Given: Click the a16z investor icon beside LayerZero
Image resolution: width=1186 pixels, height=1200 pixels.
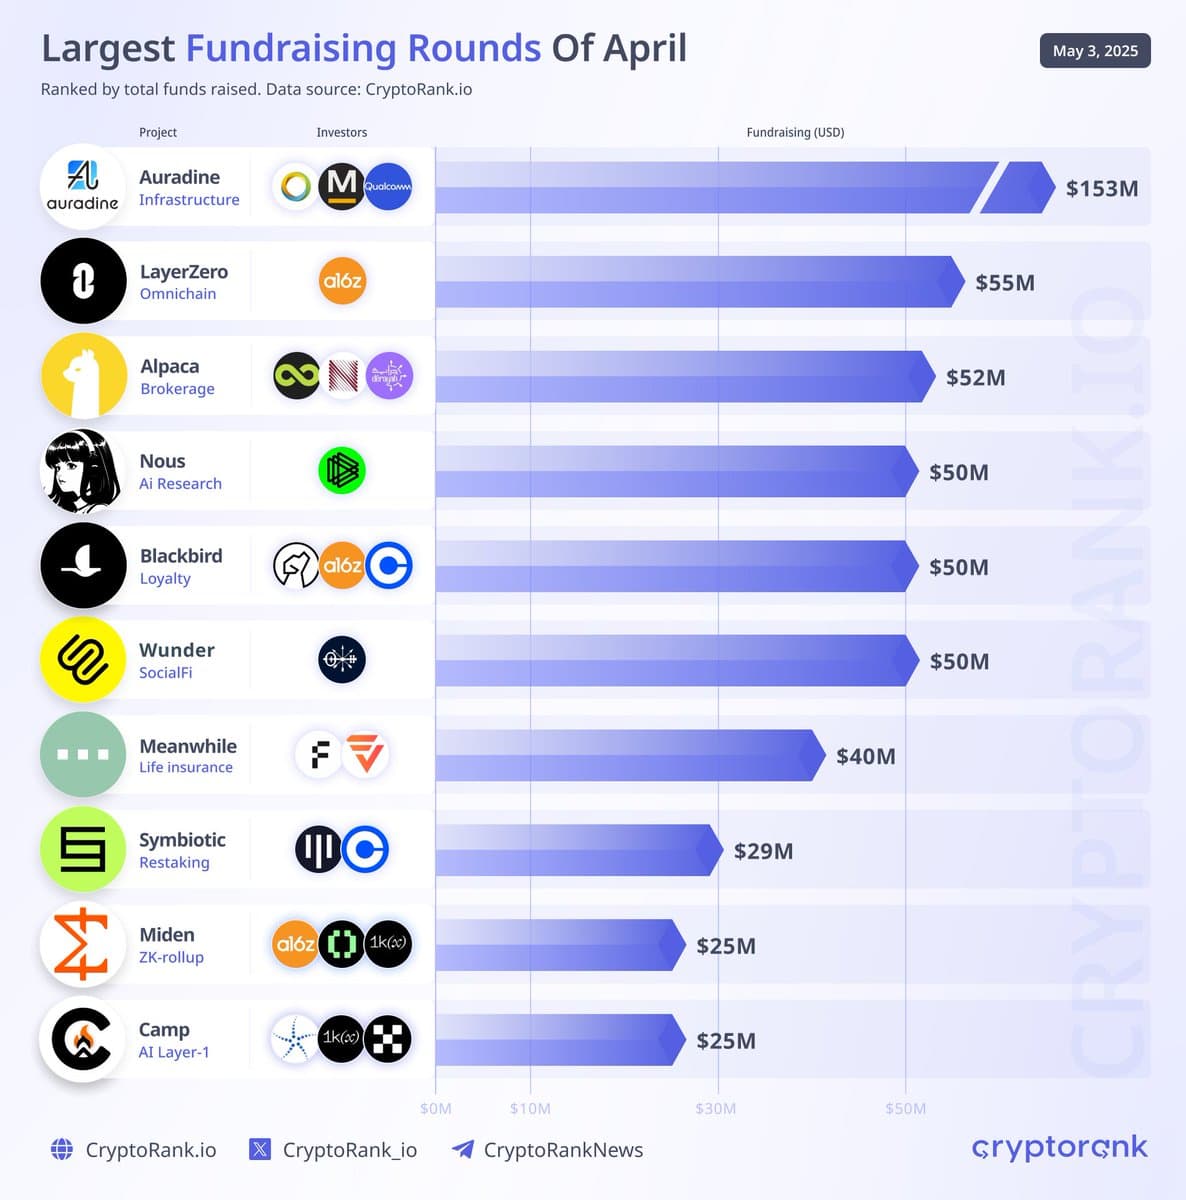Looking at the screenshot, I should (342, 282).
